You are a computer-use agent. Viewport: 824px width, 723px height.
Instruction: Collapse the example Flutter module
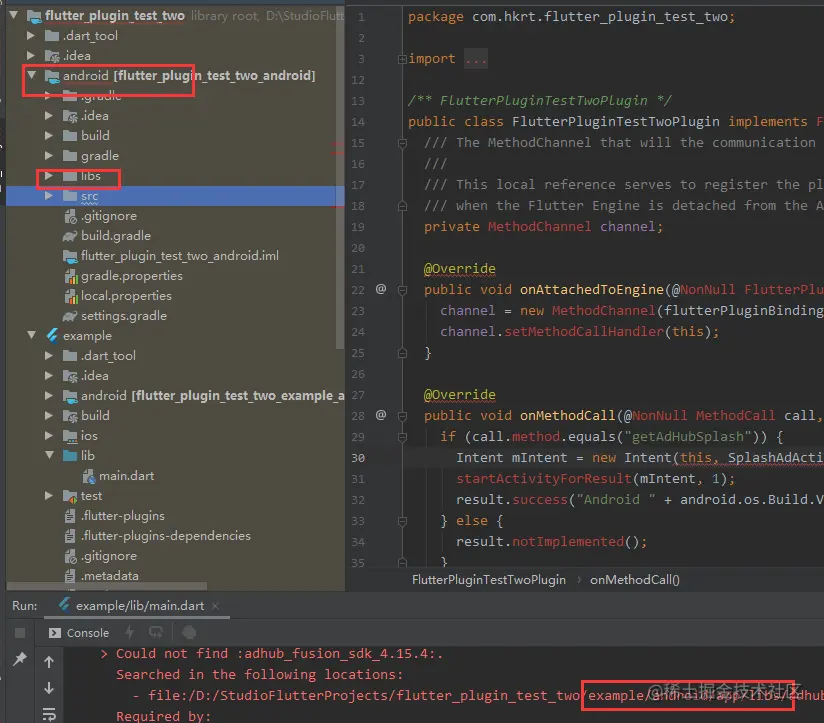pyautogui.click(x=32, y=335)
